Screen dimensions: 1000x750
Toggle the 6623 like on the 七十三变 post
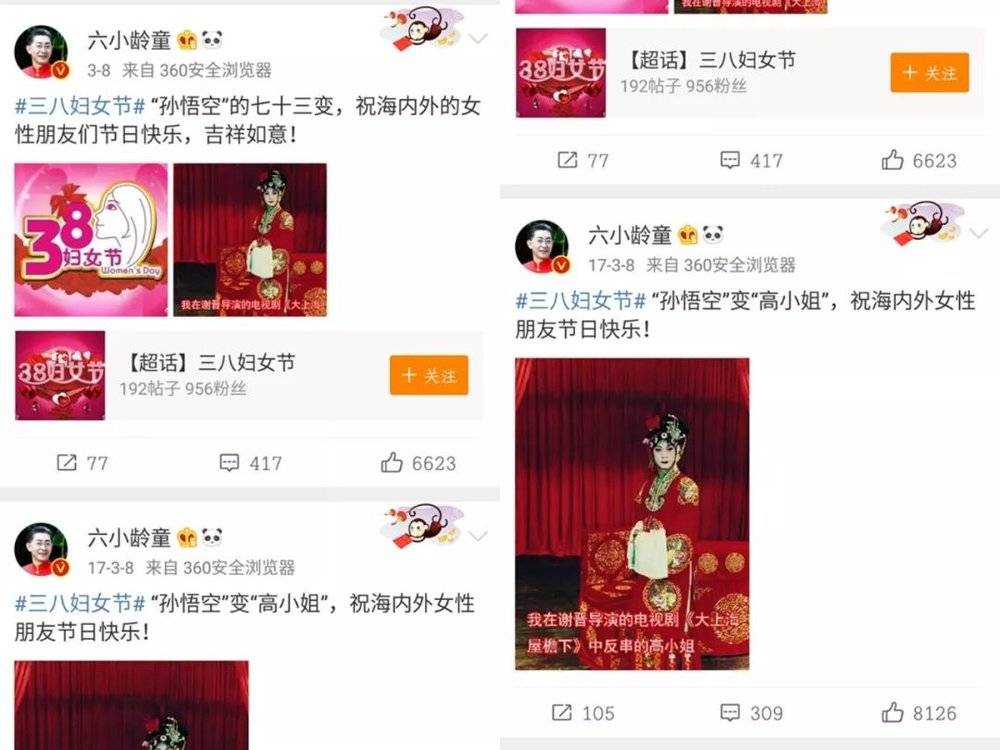(x=392, y=462)
